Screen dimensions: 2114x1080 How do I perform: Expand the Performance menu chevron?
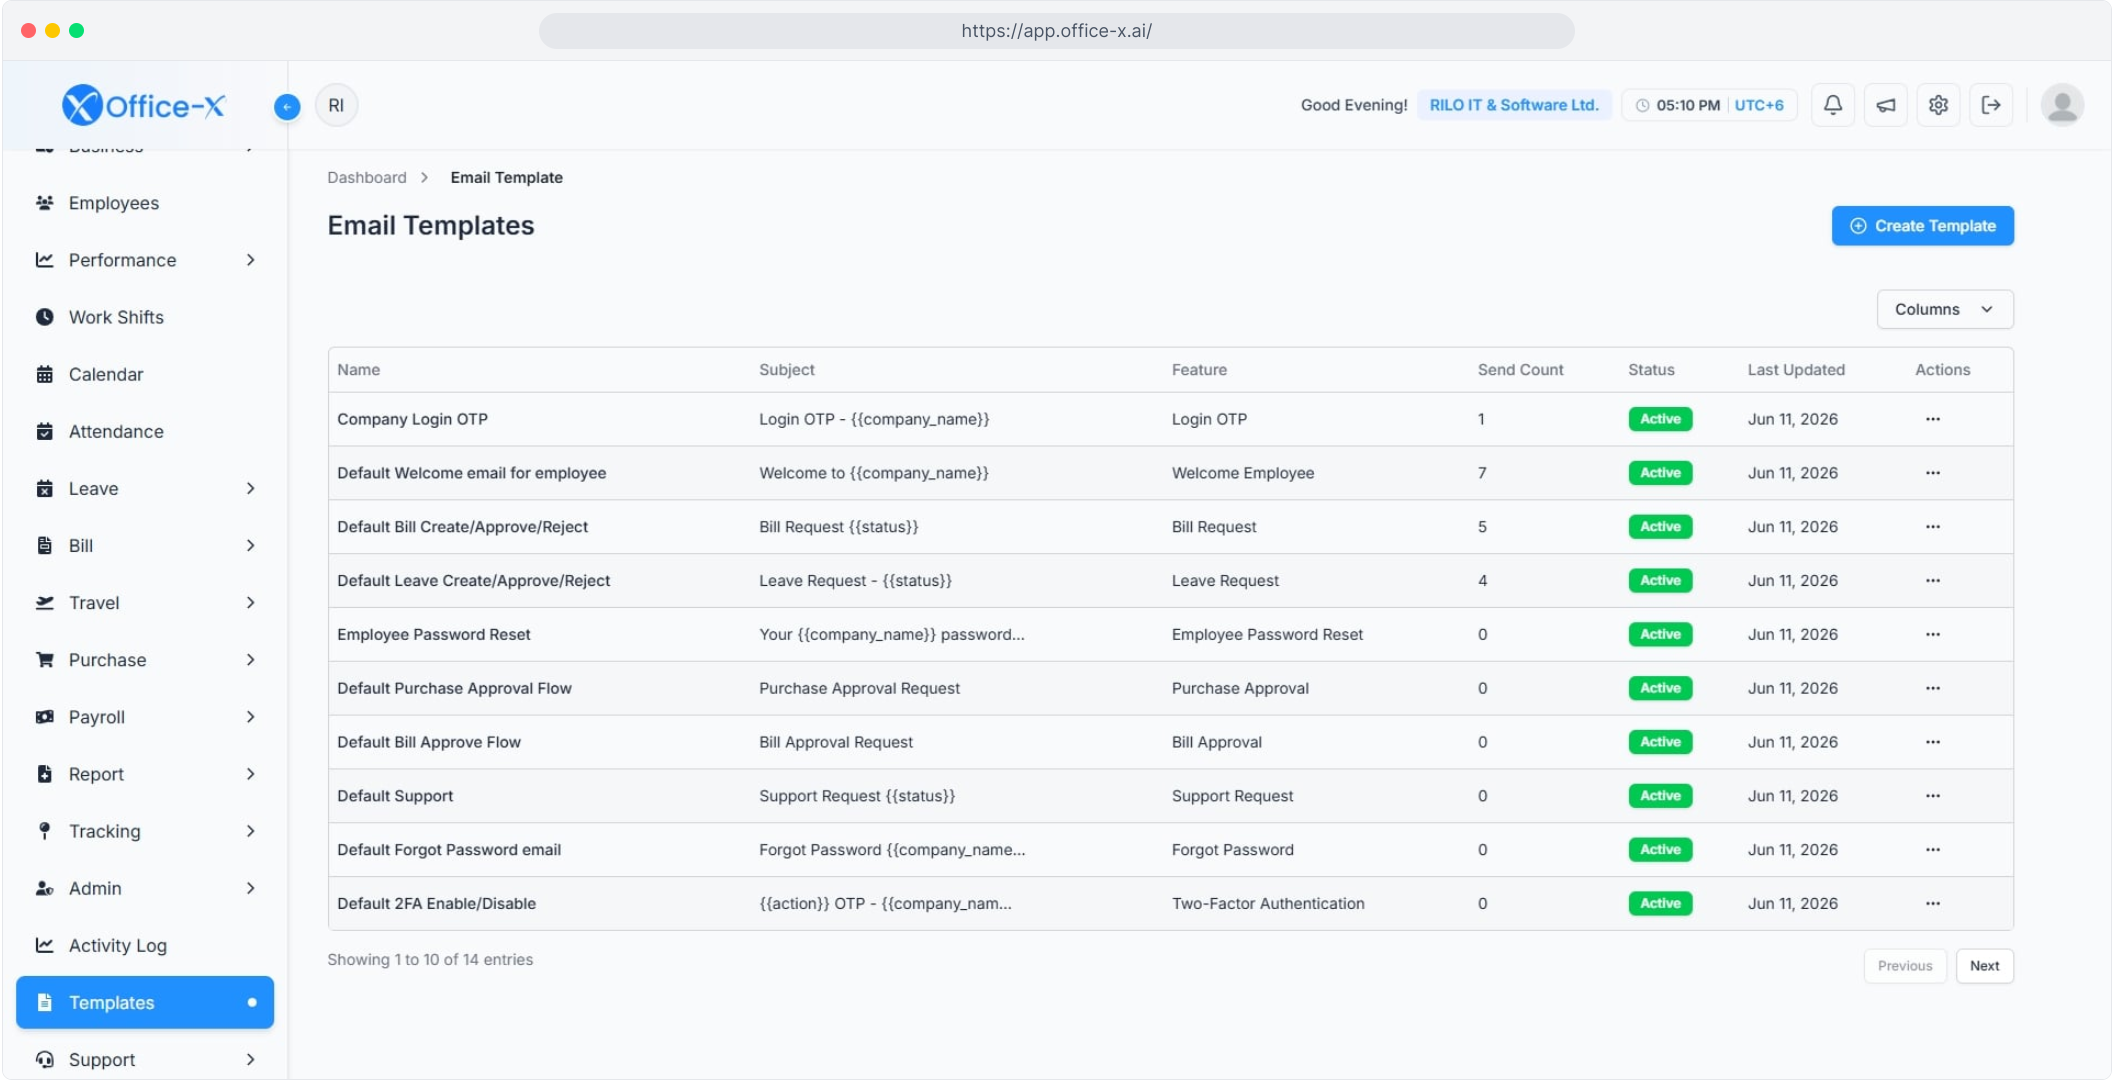click(x=250, y=260)
